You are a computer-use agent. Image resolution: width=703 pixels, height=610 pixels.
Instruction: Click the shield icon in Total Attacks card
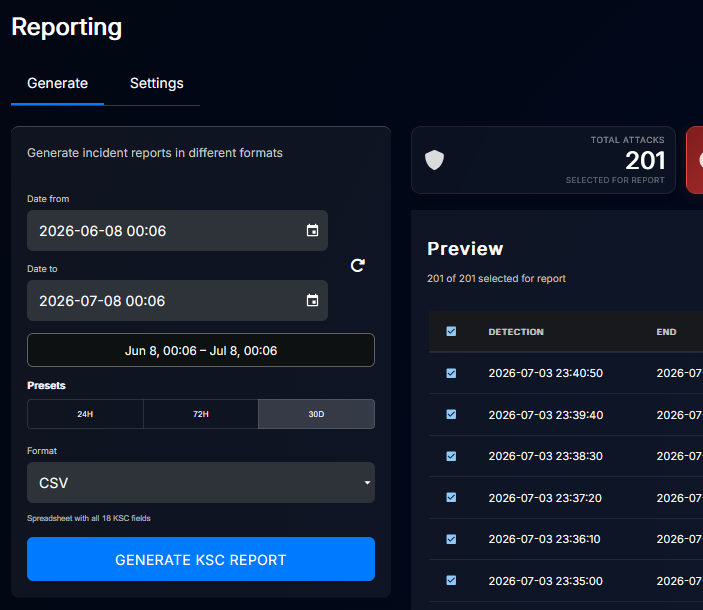[434, 160]
